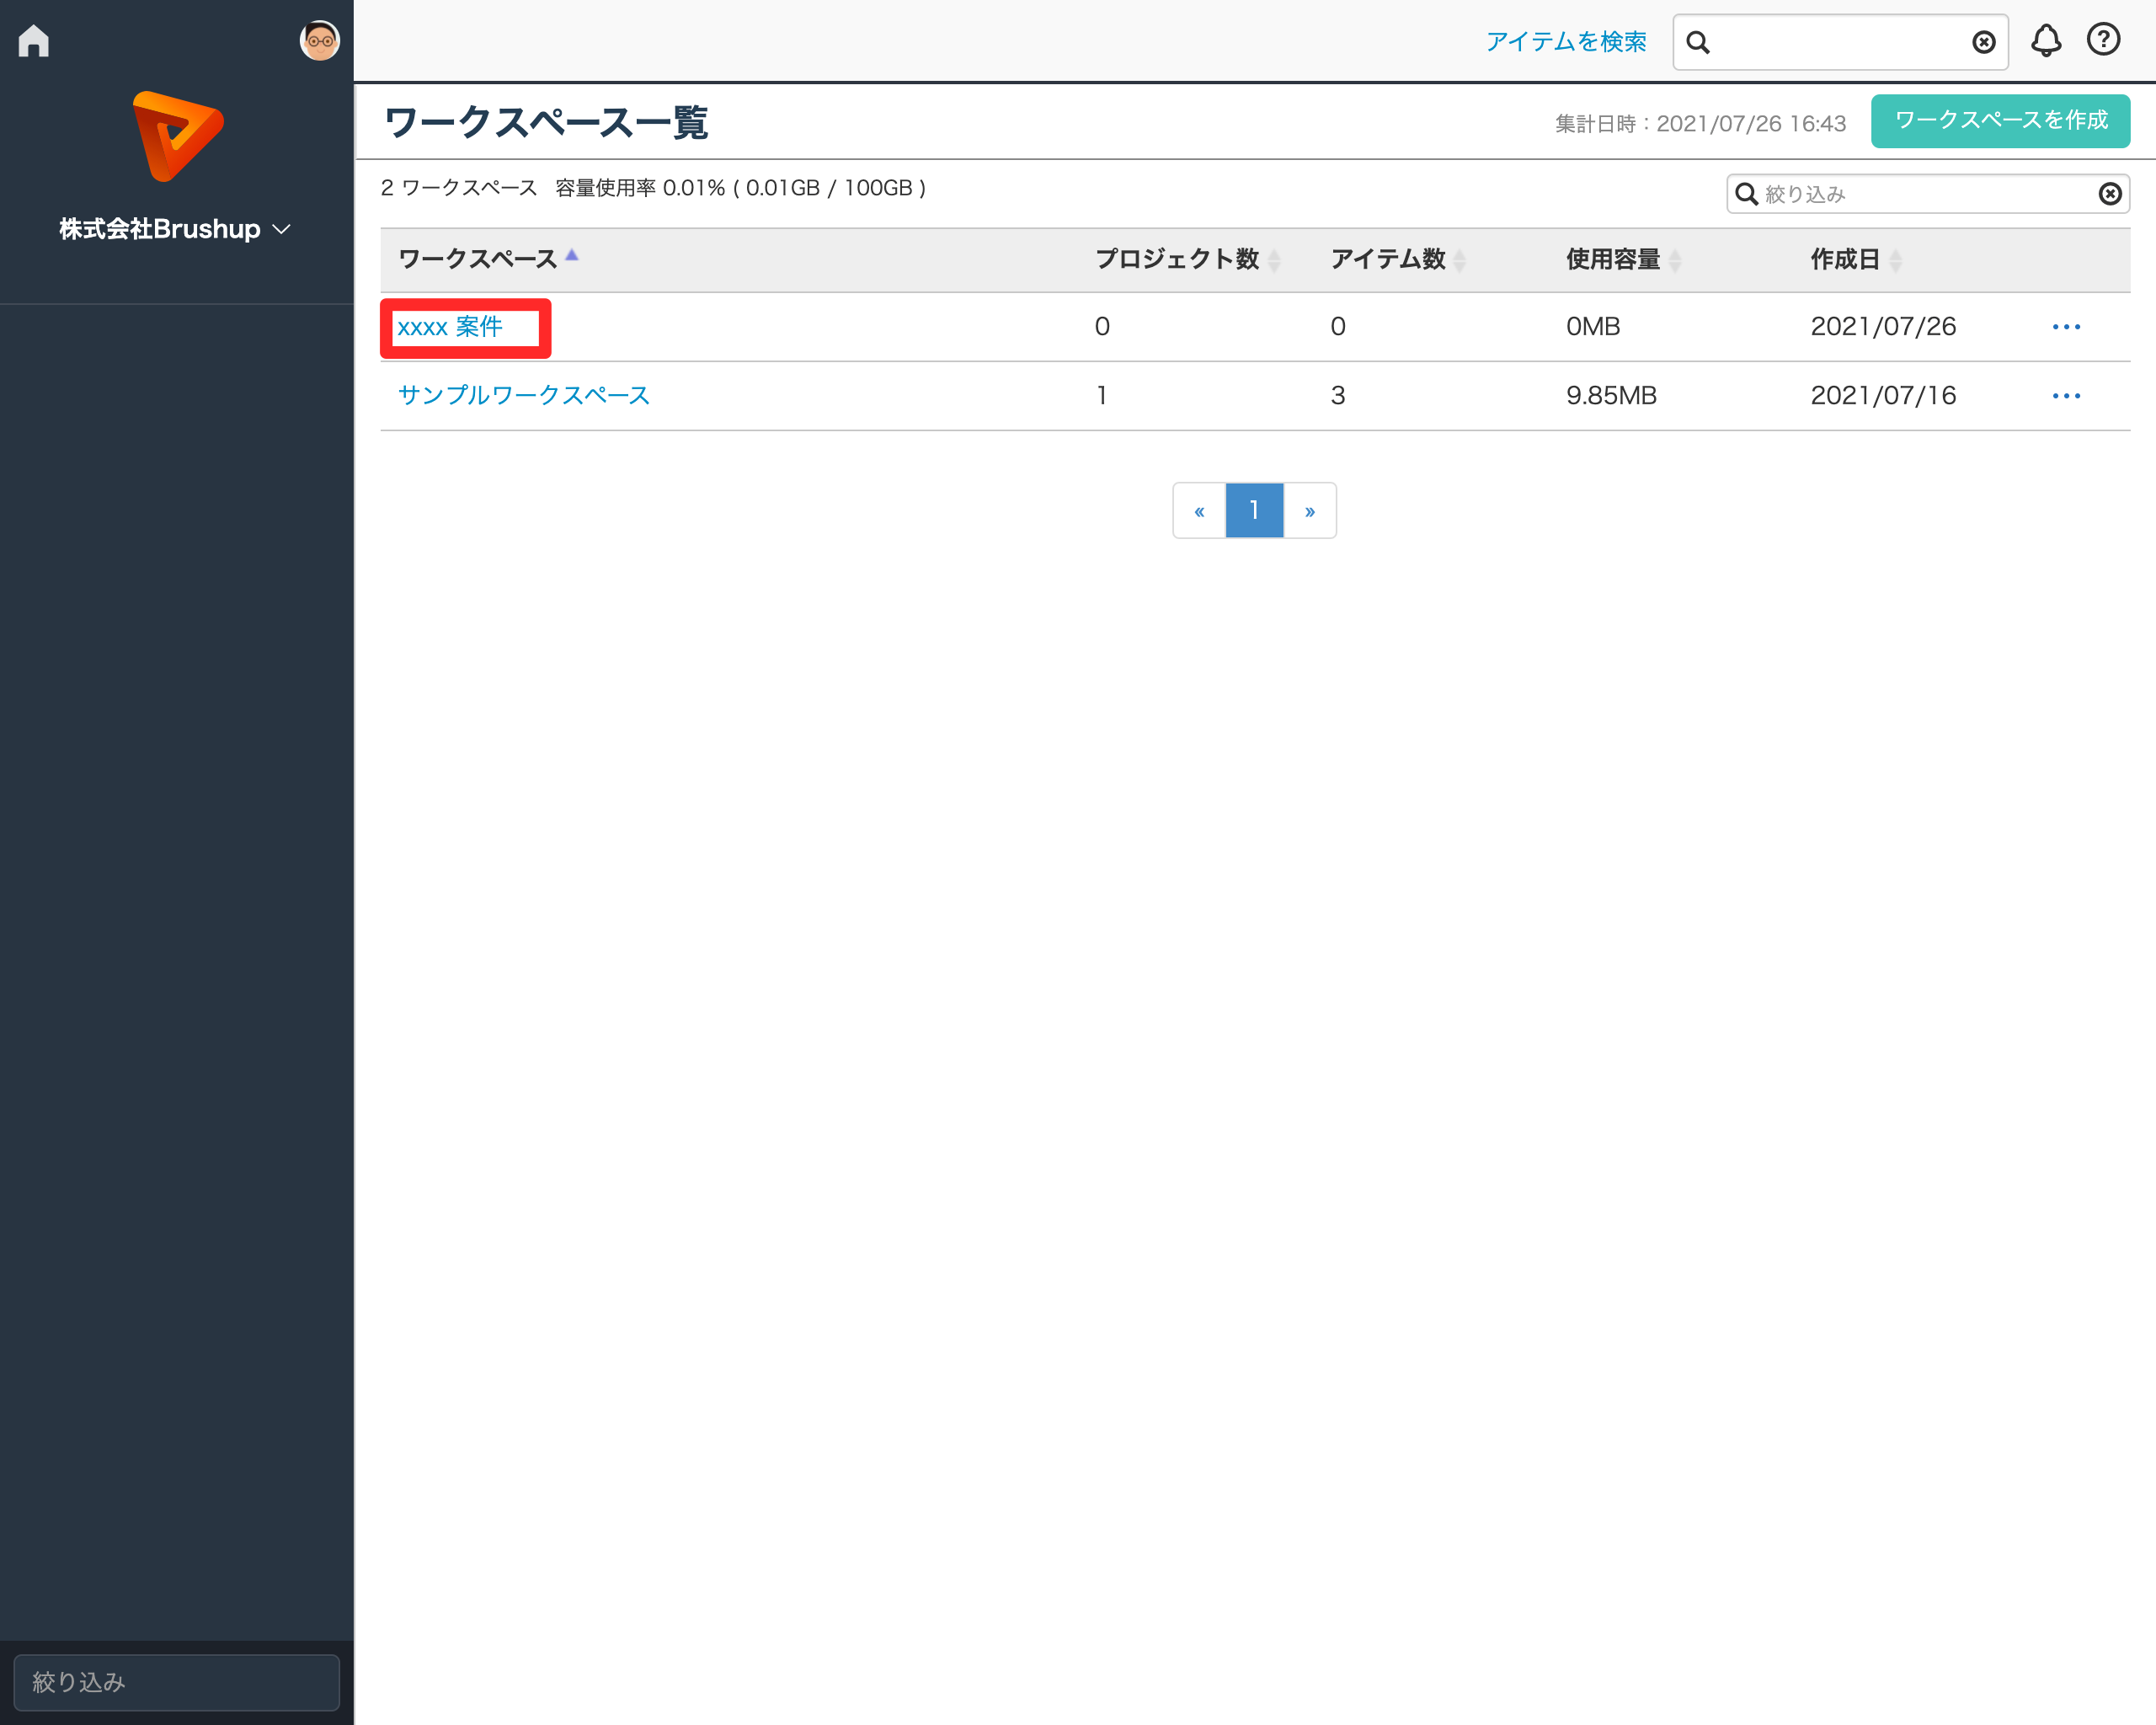2156x1725 pixels.
Task: Go to next page arrow
Action: pyautogui.click(x=1309, y=511)
